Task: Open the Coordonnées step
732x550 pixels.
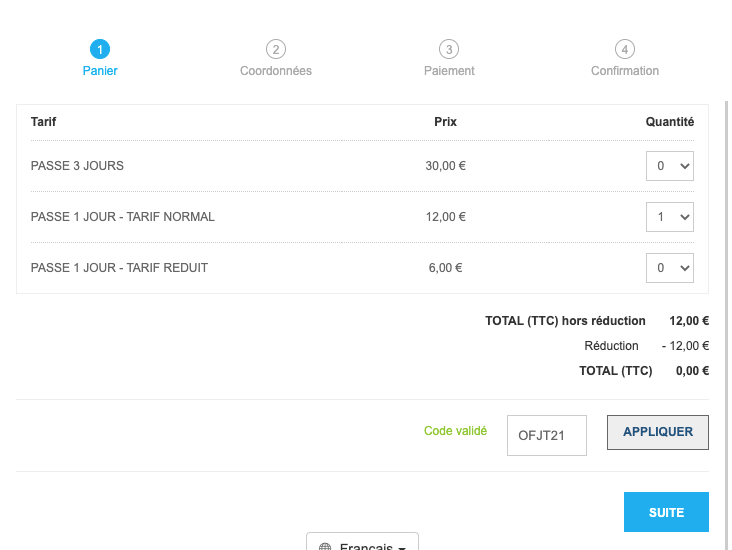Action: click(276, 71)
